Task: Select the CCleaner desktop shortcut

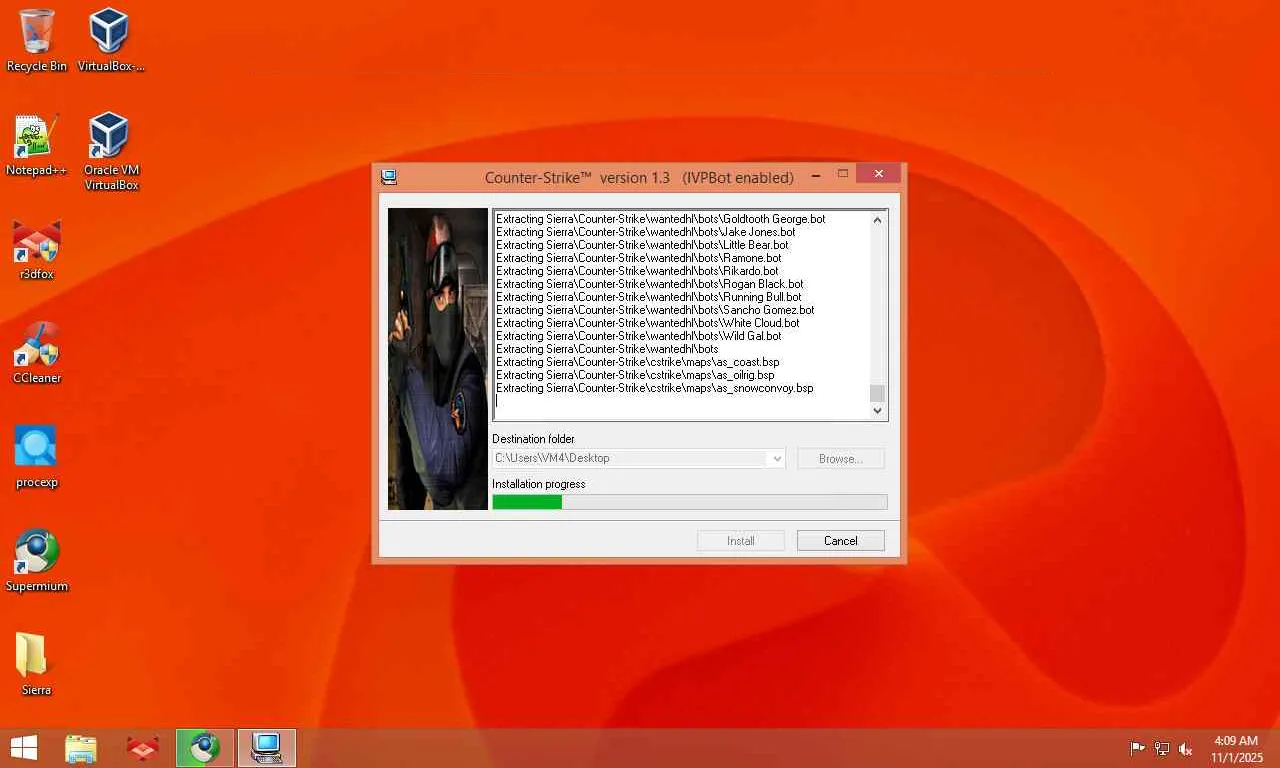Action: click(x=37, y=353)
